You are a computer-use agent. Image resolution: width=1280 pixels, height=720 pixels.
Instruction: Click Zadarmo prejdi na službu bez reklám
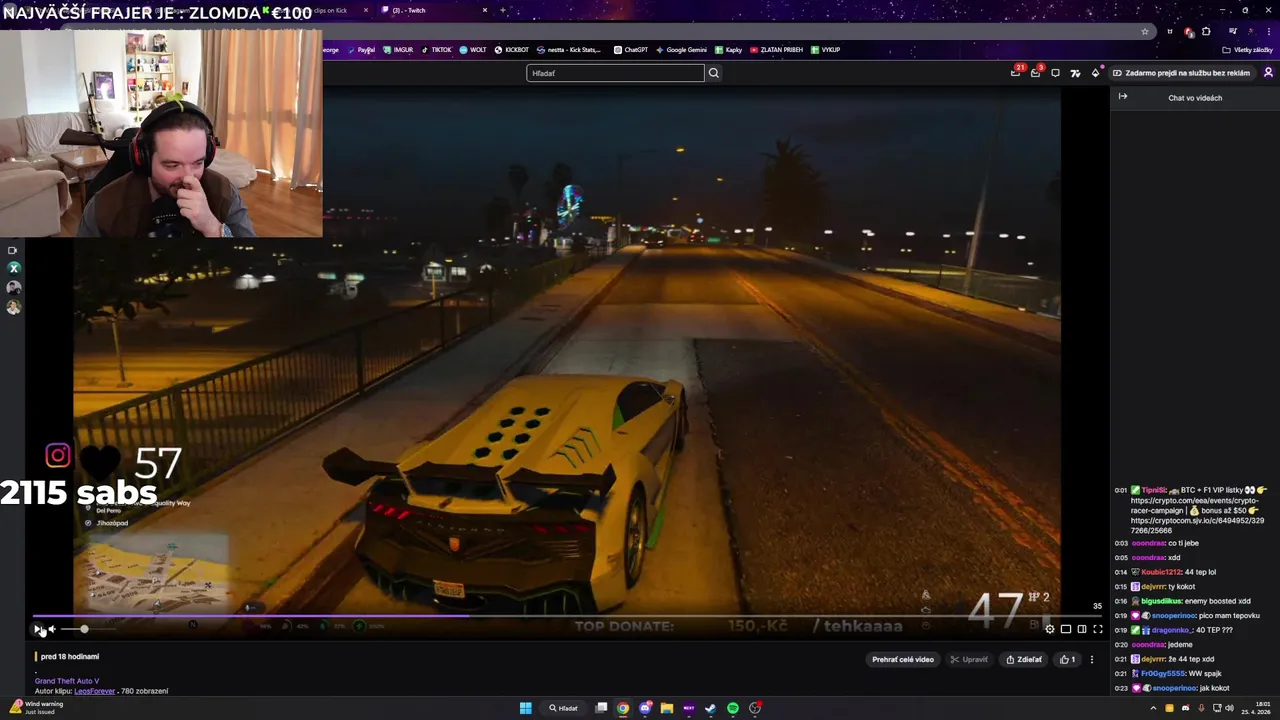click(x=1181, y=73)
